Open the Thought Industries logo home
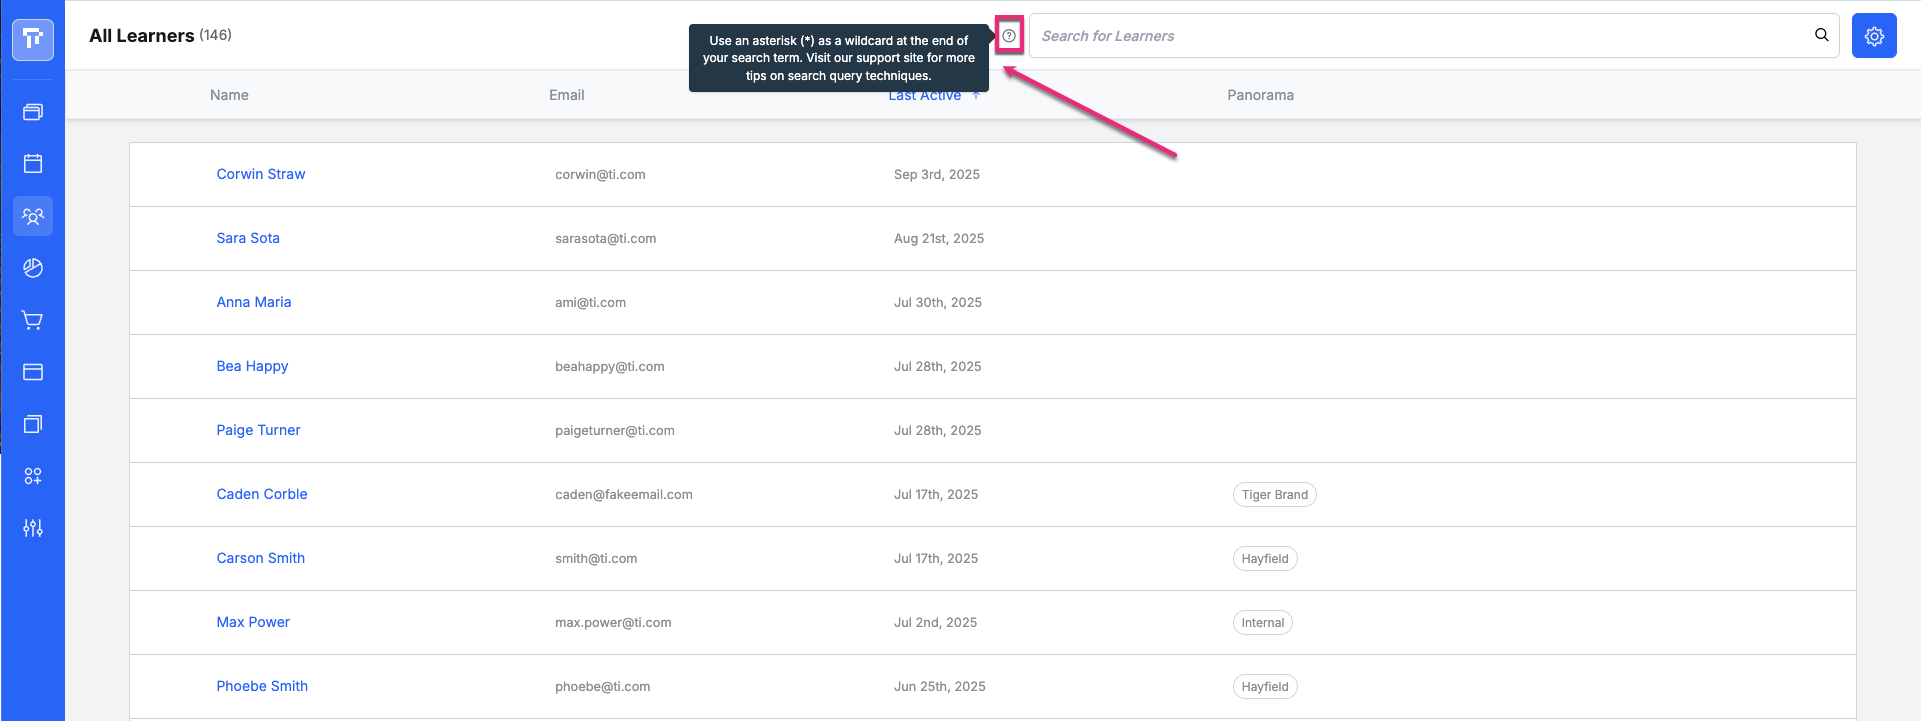The width and height of the screenshot is (1921, 721). tap(33, 39)
